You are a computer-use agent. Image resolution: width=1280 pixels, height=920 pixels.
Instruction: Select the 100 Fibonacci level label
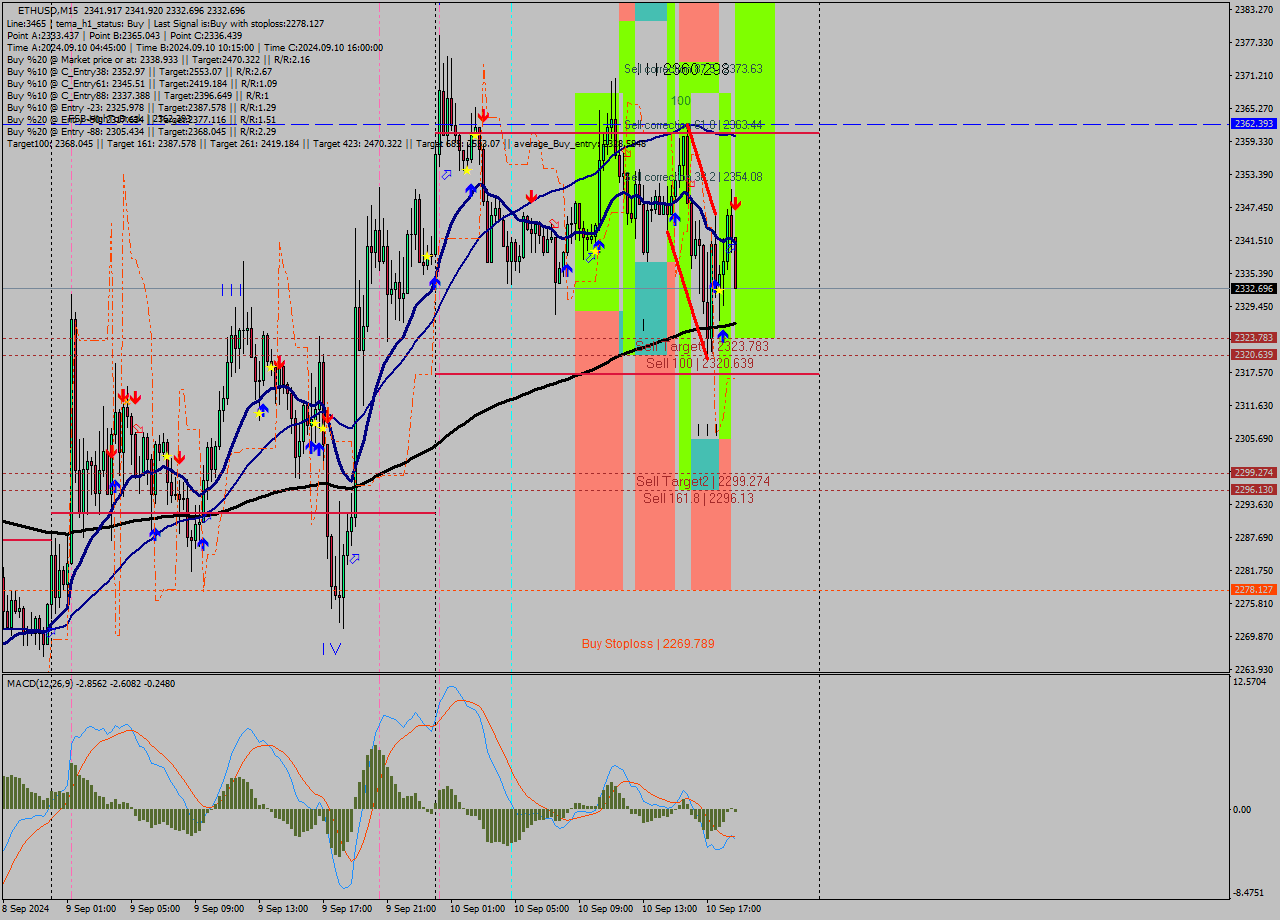[680, 100]
